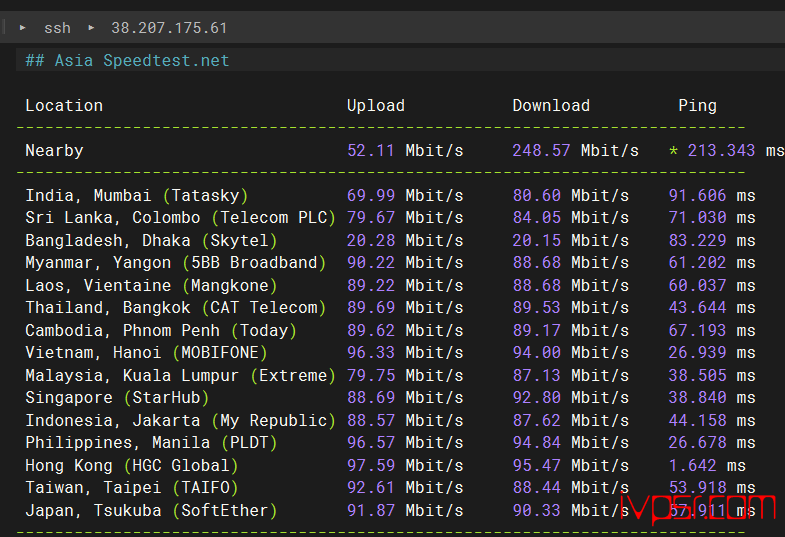Click the ssh breadcrumb segment

(x=57, y=28)
